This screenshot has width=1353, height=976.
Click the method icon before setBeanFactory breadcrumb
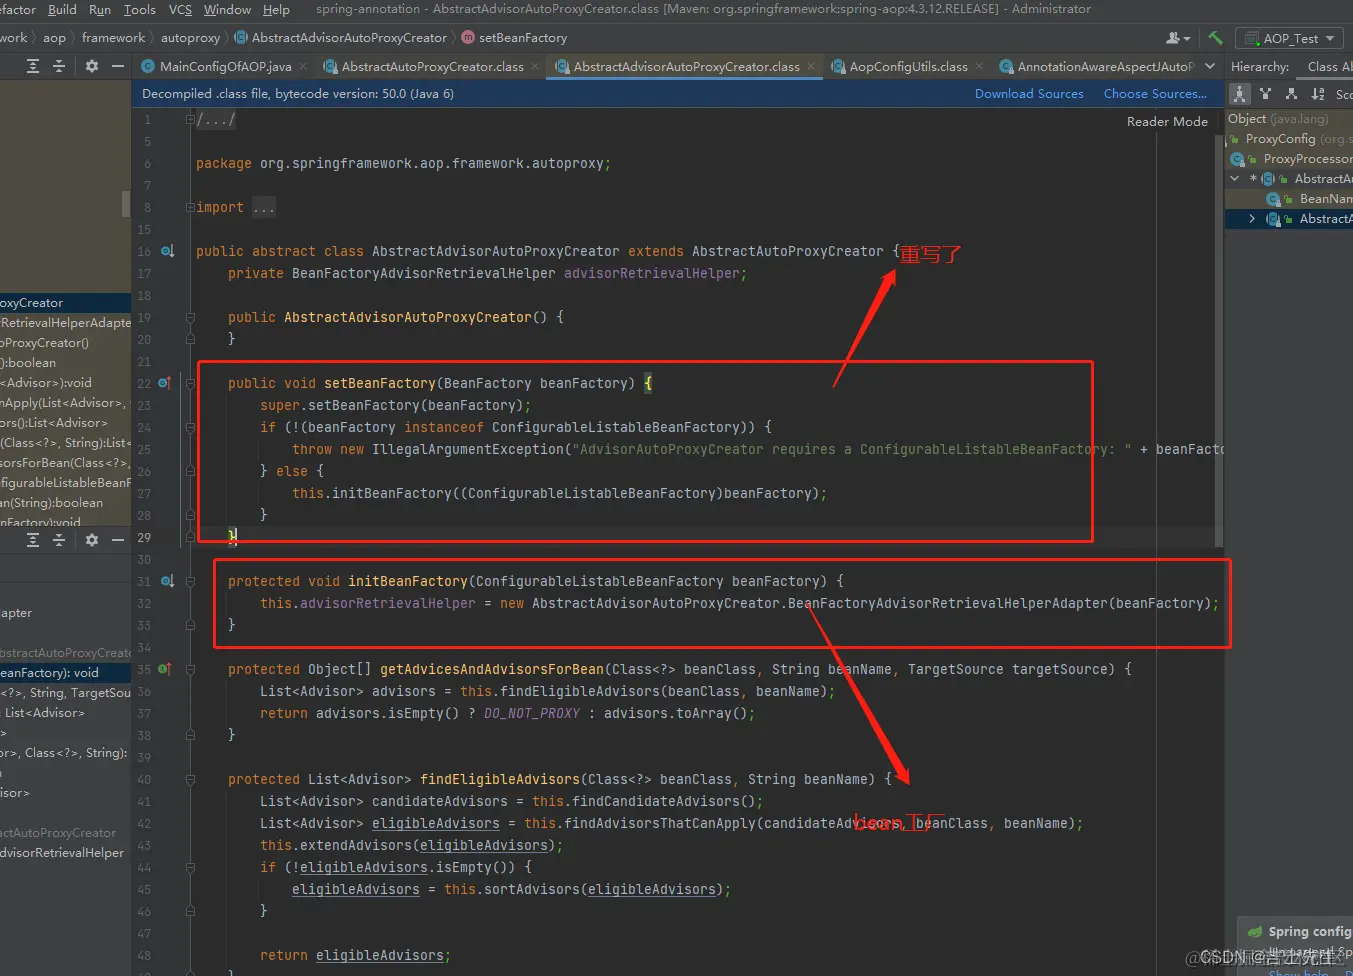[x=467, y=38]
